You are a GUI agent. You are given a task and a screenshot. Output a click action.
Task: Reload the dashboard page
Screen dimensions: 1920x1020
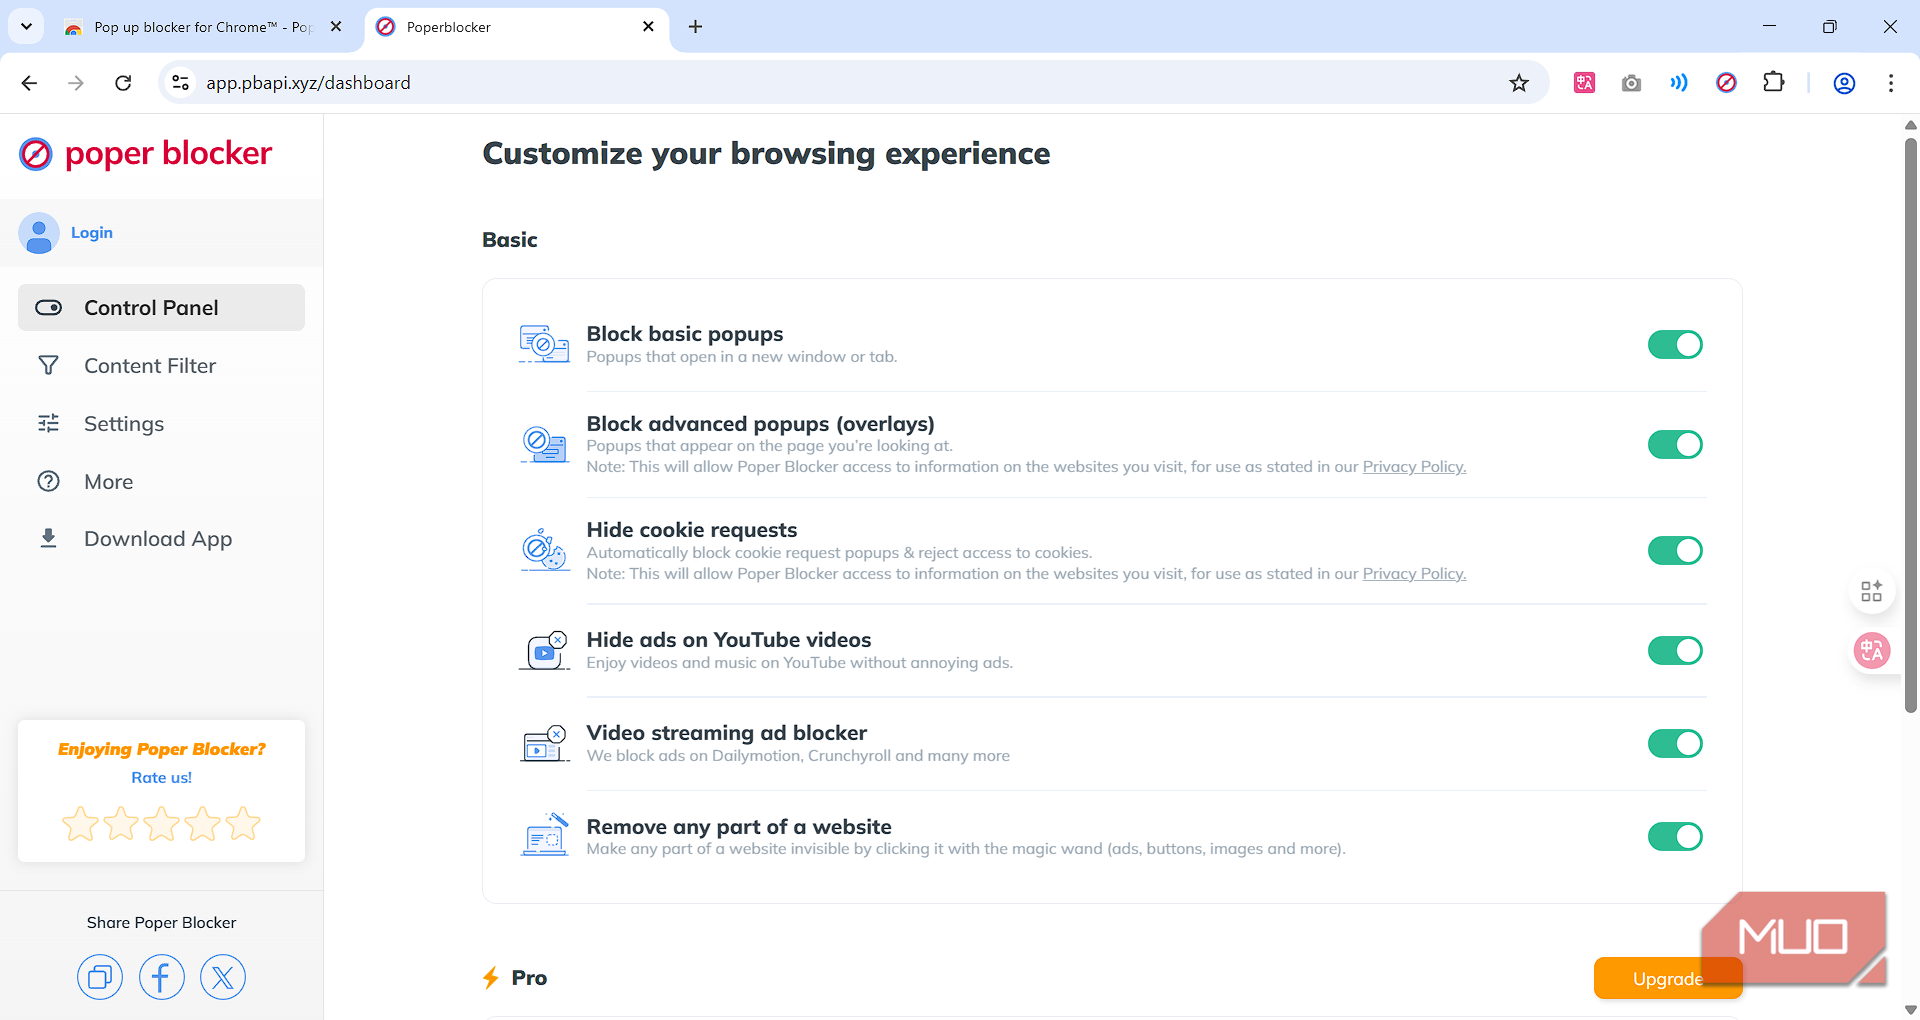pos(123,83)
